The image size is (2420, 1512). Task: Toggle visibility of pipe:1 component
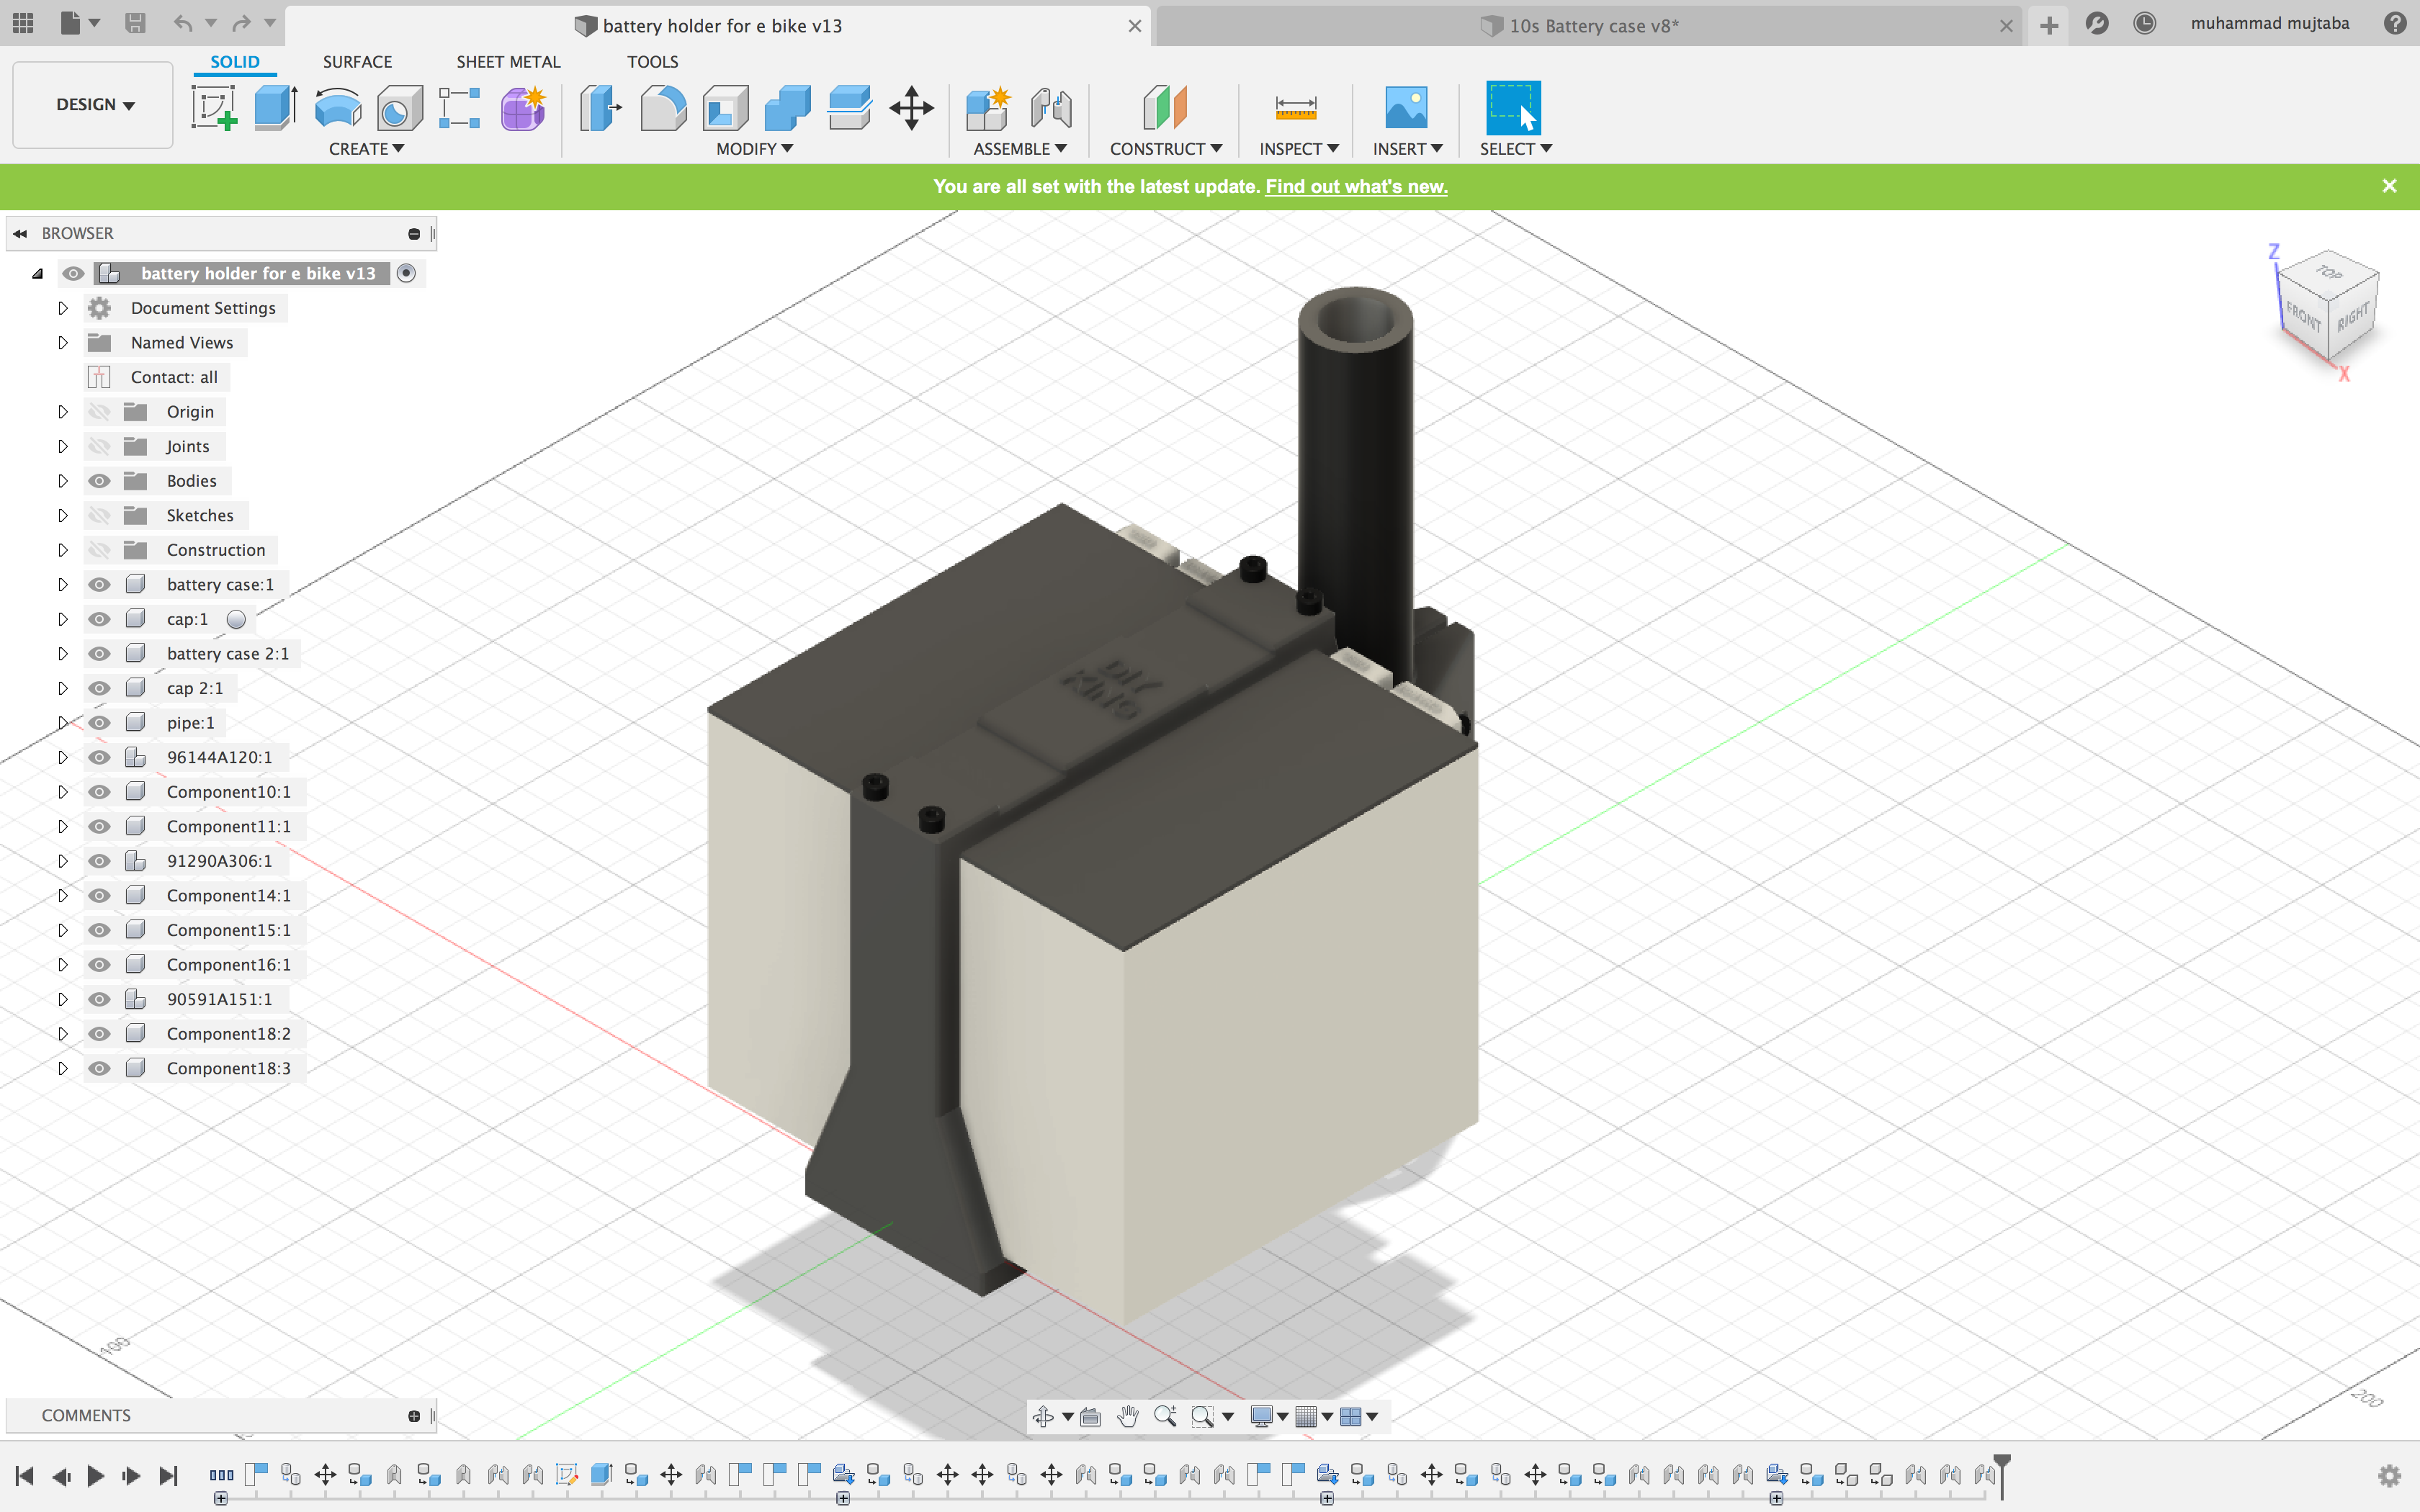(x=101, y=721)
